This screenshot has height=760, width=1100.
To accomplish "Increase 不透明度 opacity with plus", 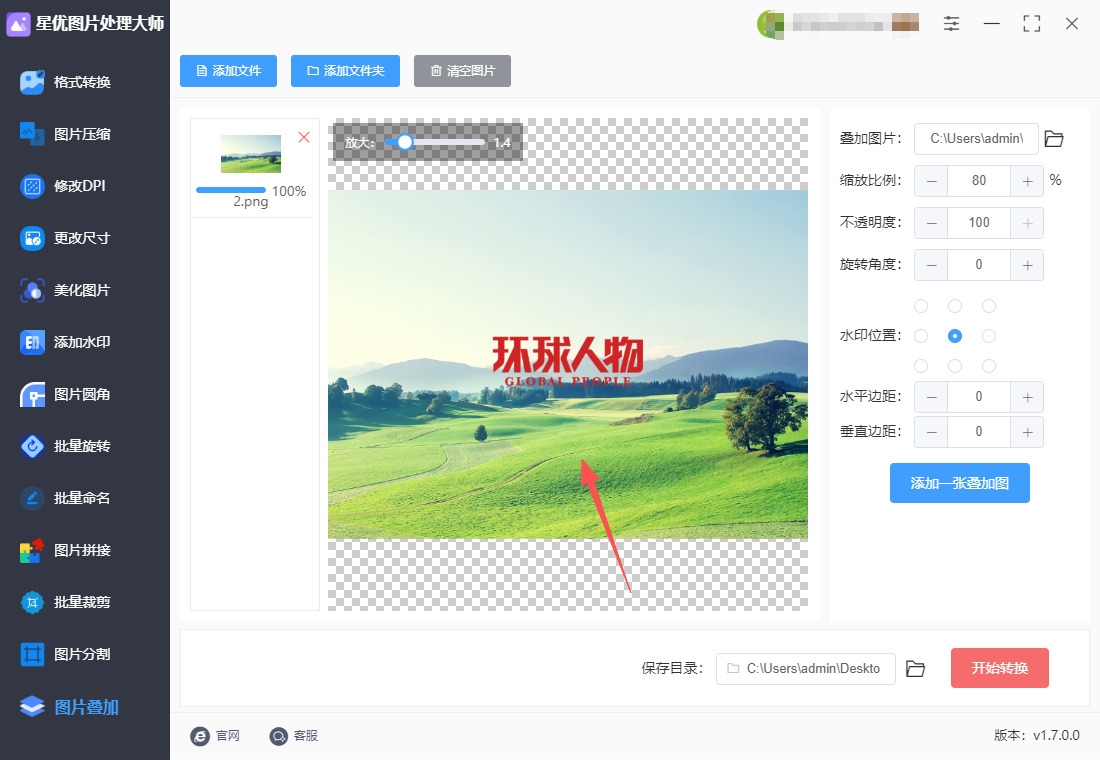I will pyautogui.click(x=1027, y=223).
